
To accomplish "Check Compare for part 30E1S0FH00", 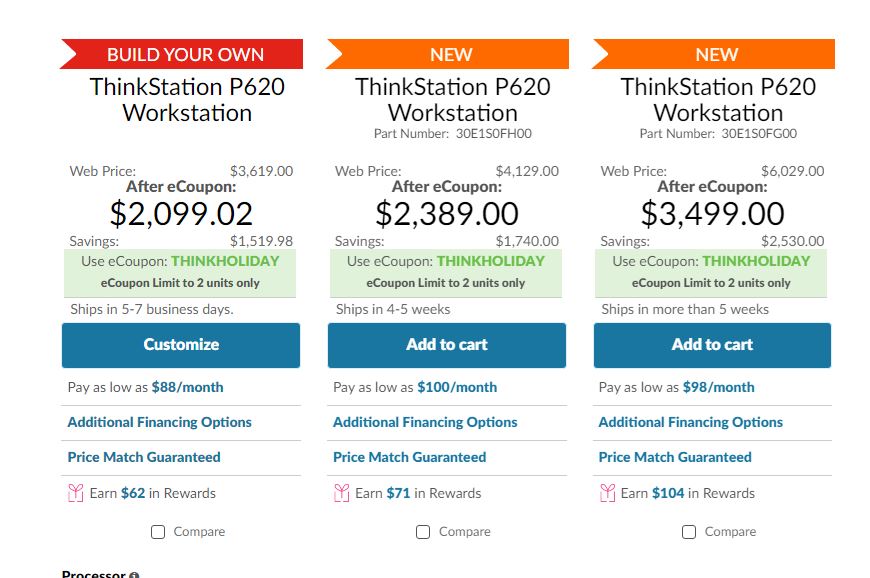I will coord(423,532).
